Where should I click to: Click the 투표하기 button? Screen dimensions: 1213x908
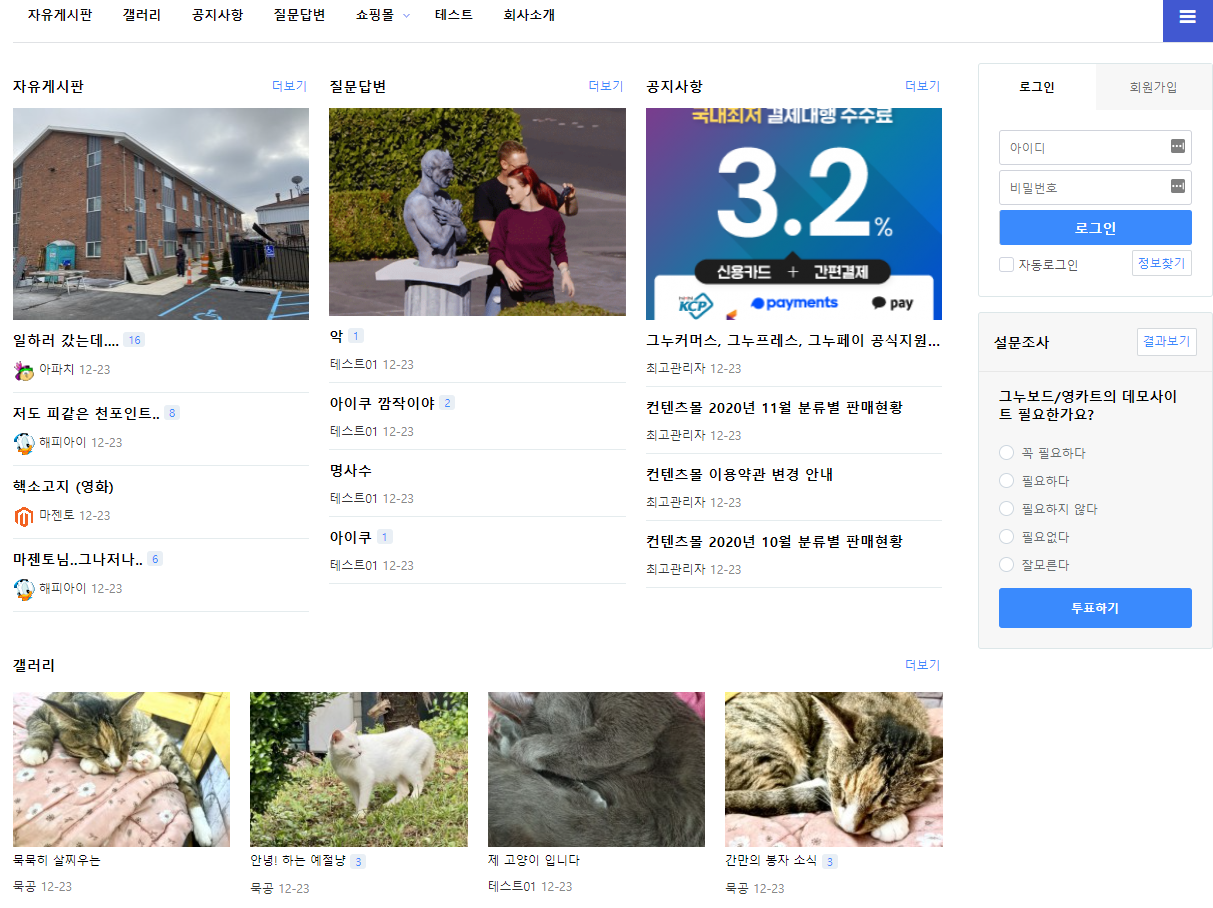tap(1095, 608)
